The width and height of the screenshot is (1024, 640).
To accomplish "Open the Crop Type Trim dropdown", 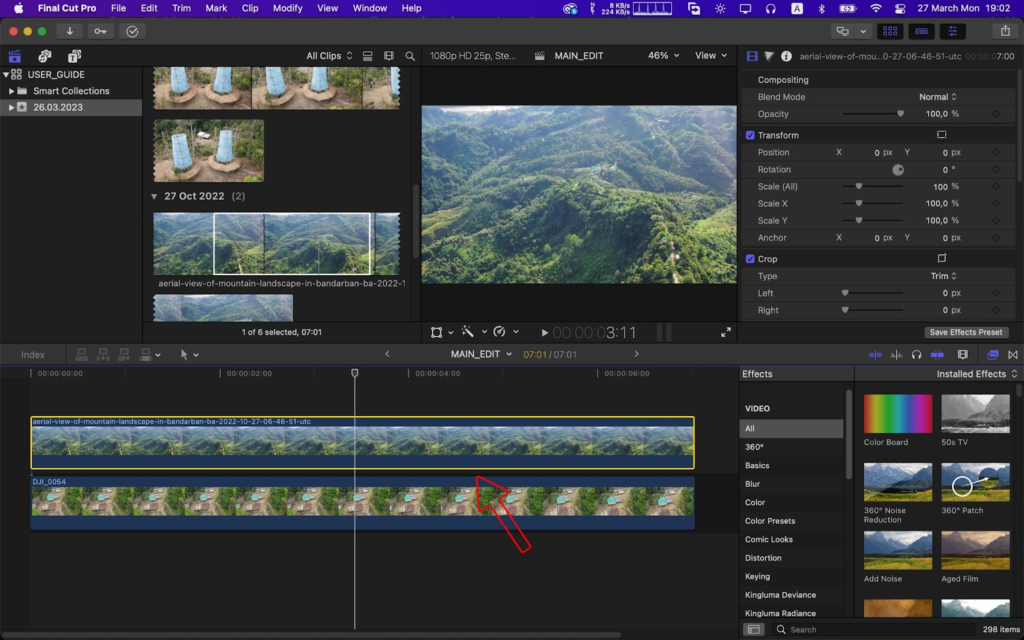I will (x=944, y=276).
